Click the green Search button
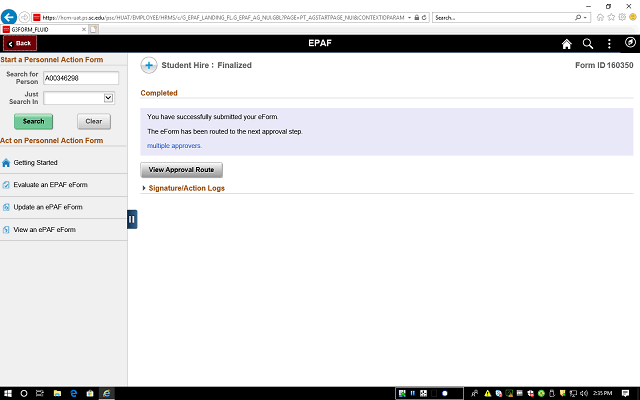The image size is (640, 400). 33,121
